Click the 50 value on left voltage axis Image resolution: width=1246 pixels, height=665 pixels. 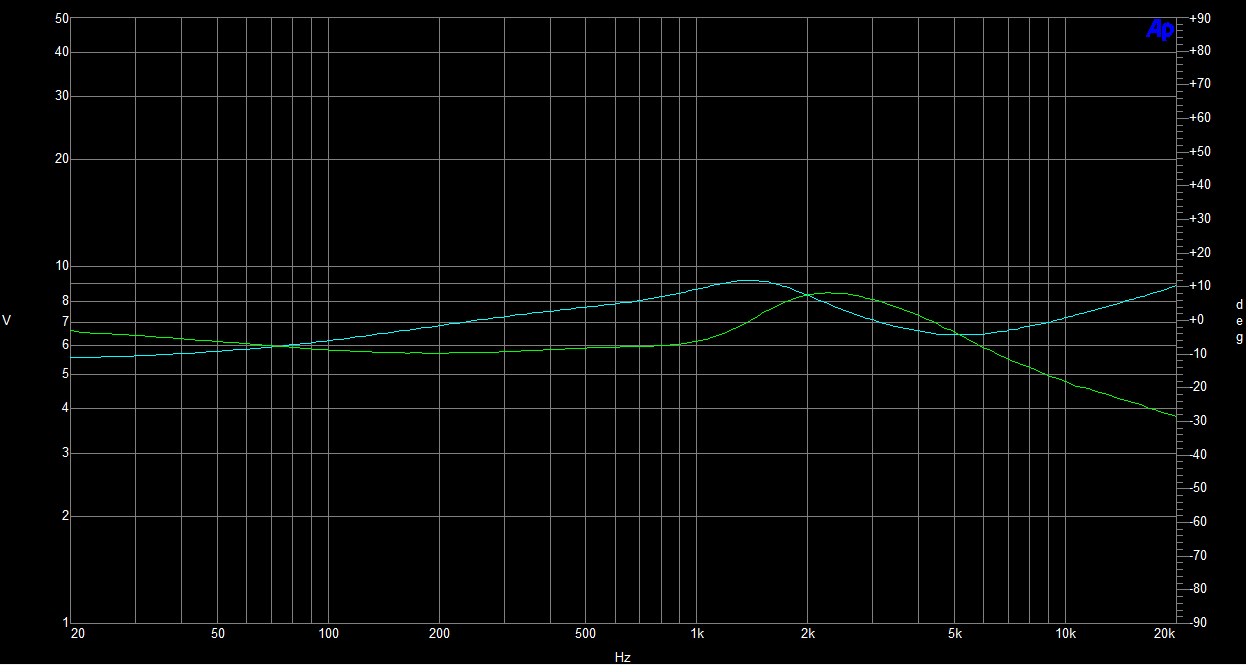62,18
